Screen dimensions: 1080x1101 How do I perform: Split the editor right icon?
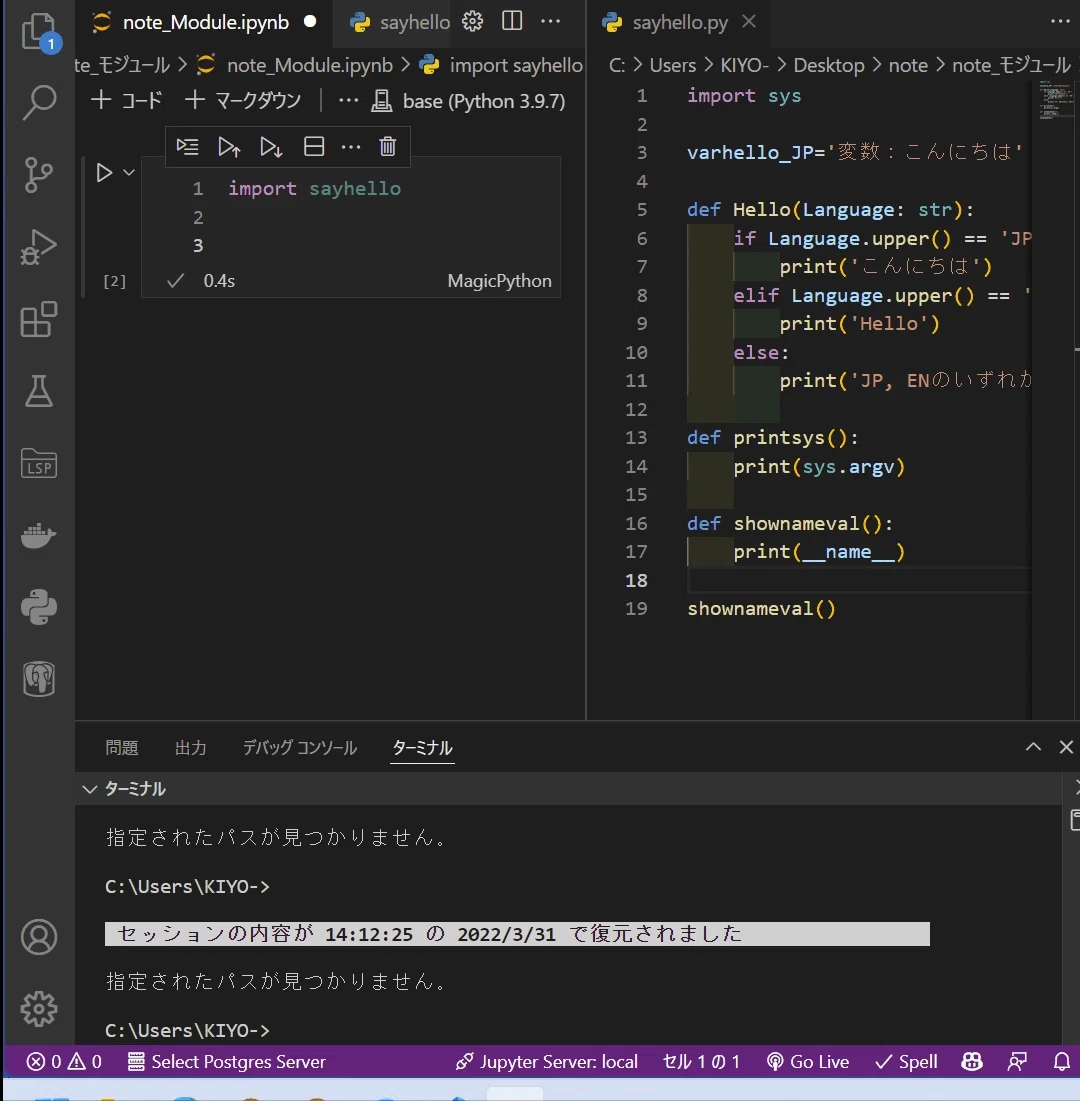coord(513,22)
